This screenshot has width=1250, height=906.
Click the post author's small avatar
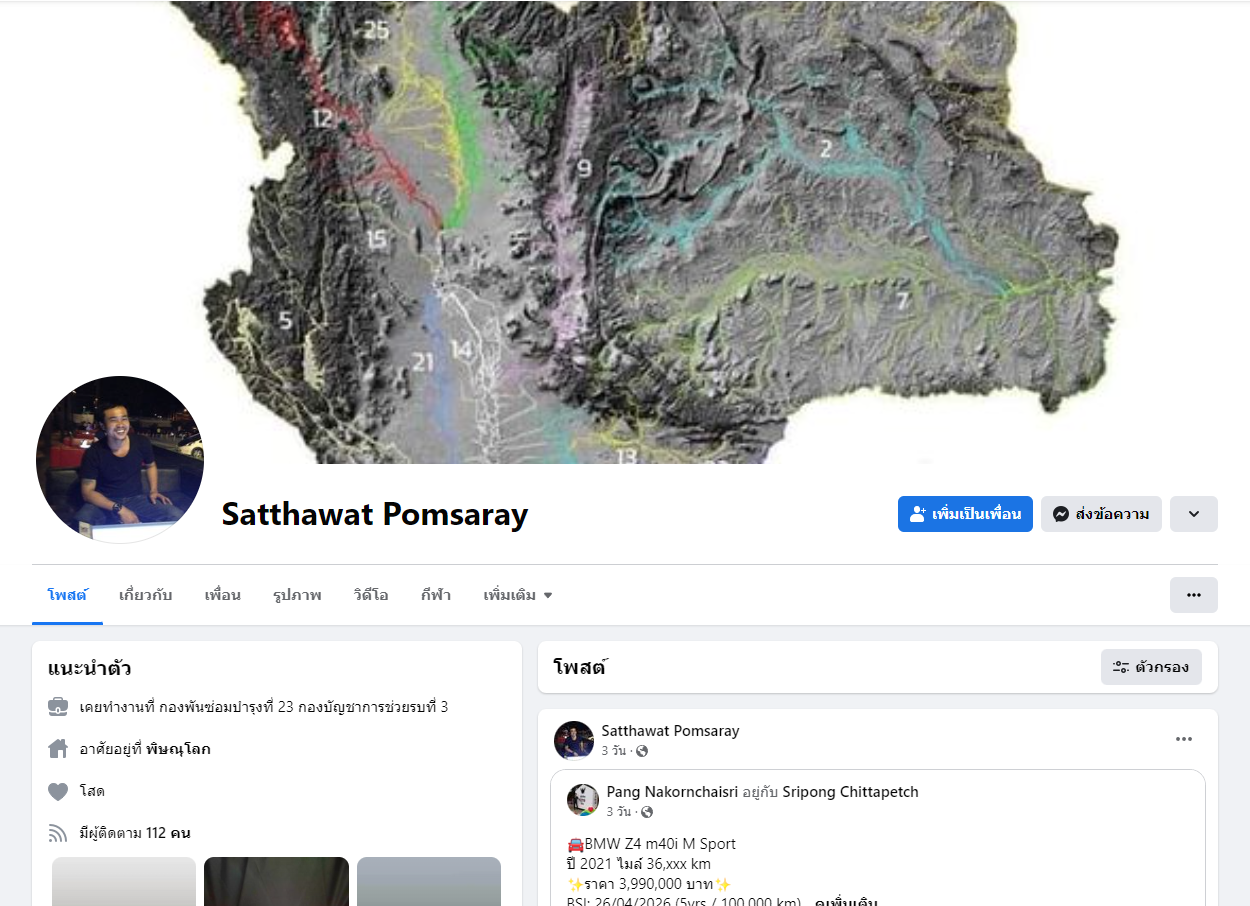(x=574, y=740)
